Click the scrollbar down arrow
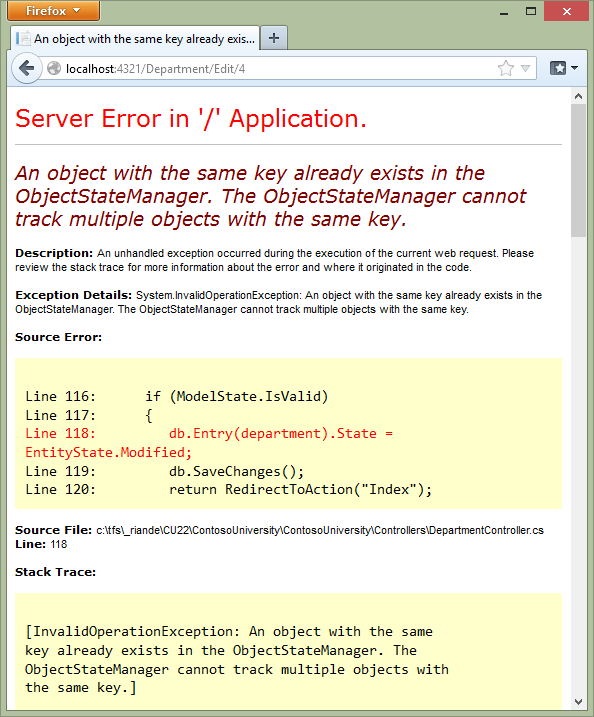Viewport: 594px width, 717px height. pyautogui.click(x=578, y=701)
